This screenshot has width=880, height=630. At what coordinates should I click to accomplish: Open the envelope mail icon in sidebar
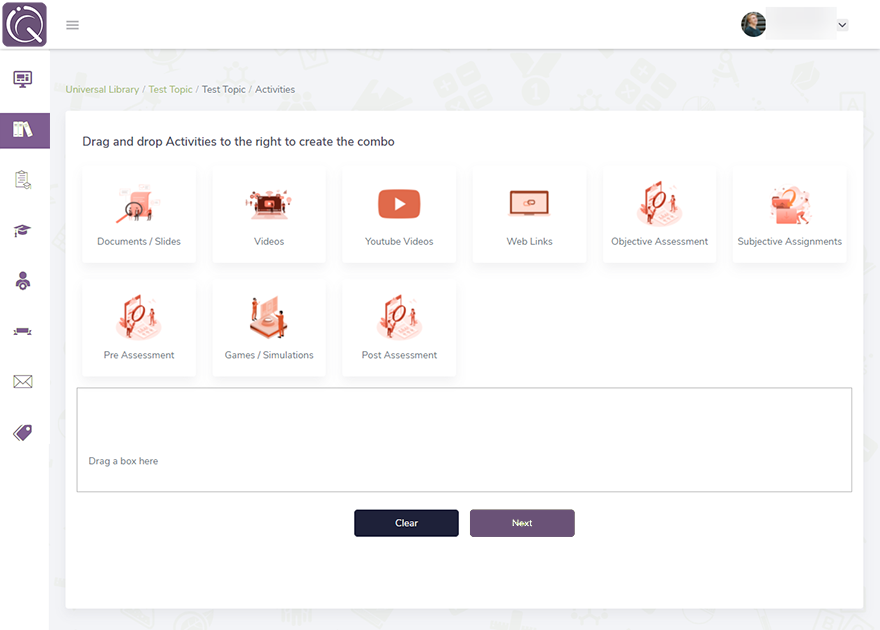click(x=22, y=382)
